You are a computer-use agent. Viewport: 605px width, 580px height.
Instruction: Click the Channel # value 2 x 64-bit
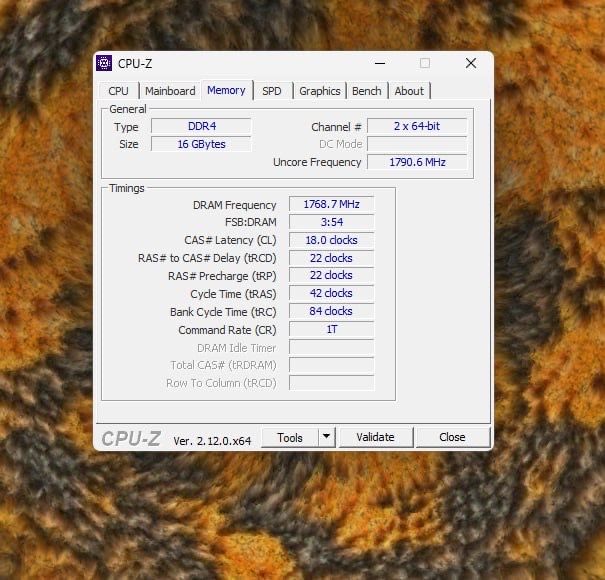tap(417, 126)
